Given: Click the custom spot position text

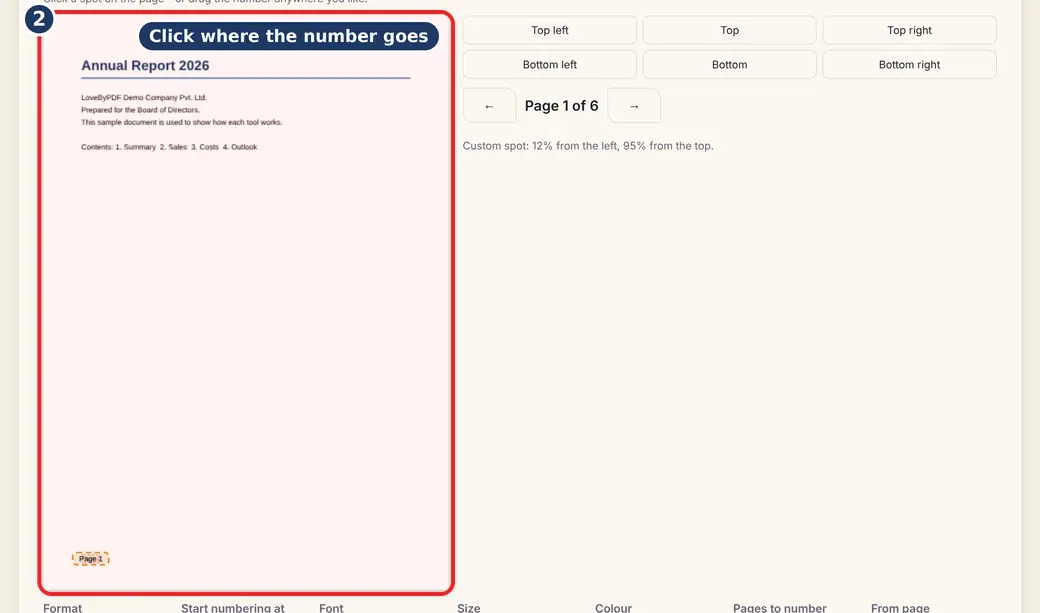Looking at the screenshot, I should 588,146.
